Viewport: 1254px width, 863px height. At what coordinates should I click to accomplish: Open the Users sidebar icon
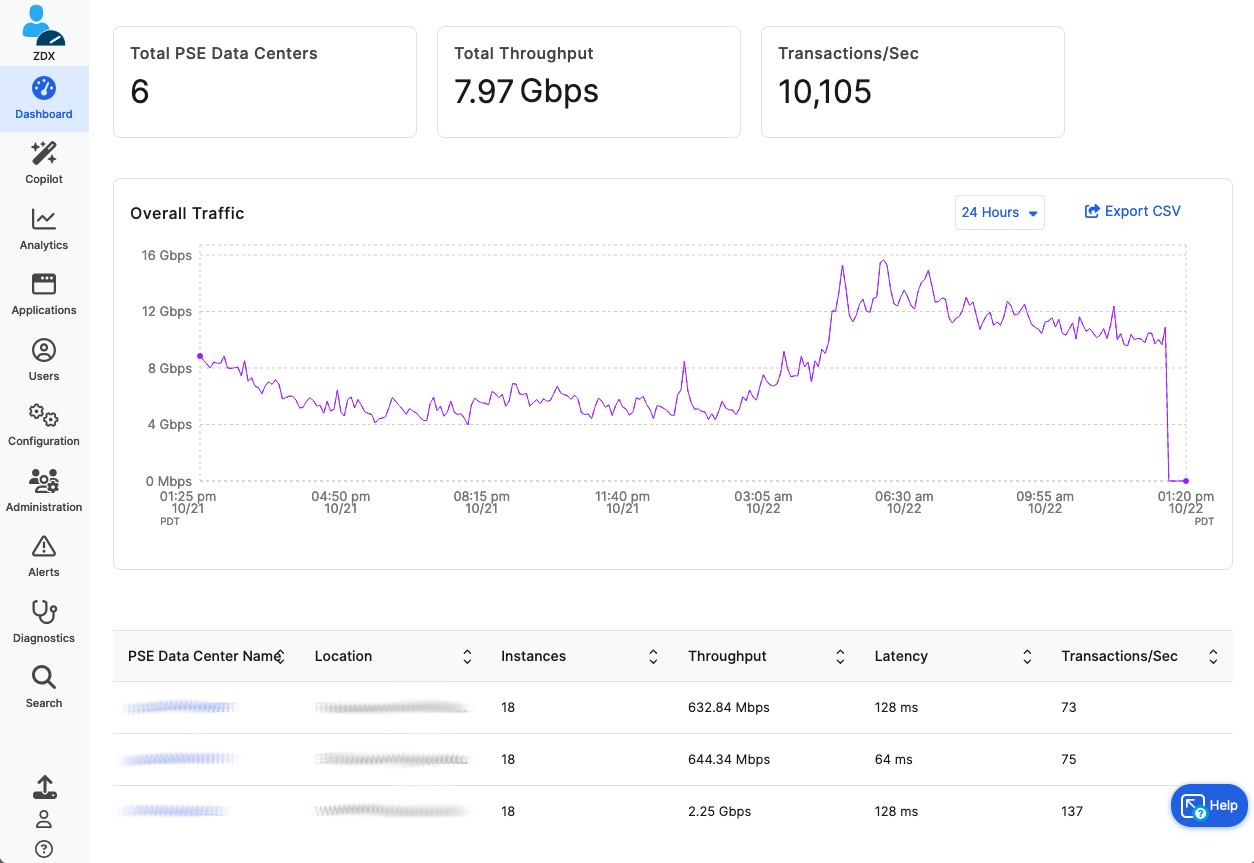[44, 351]
